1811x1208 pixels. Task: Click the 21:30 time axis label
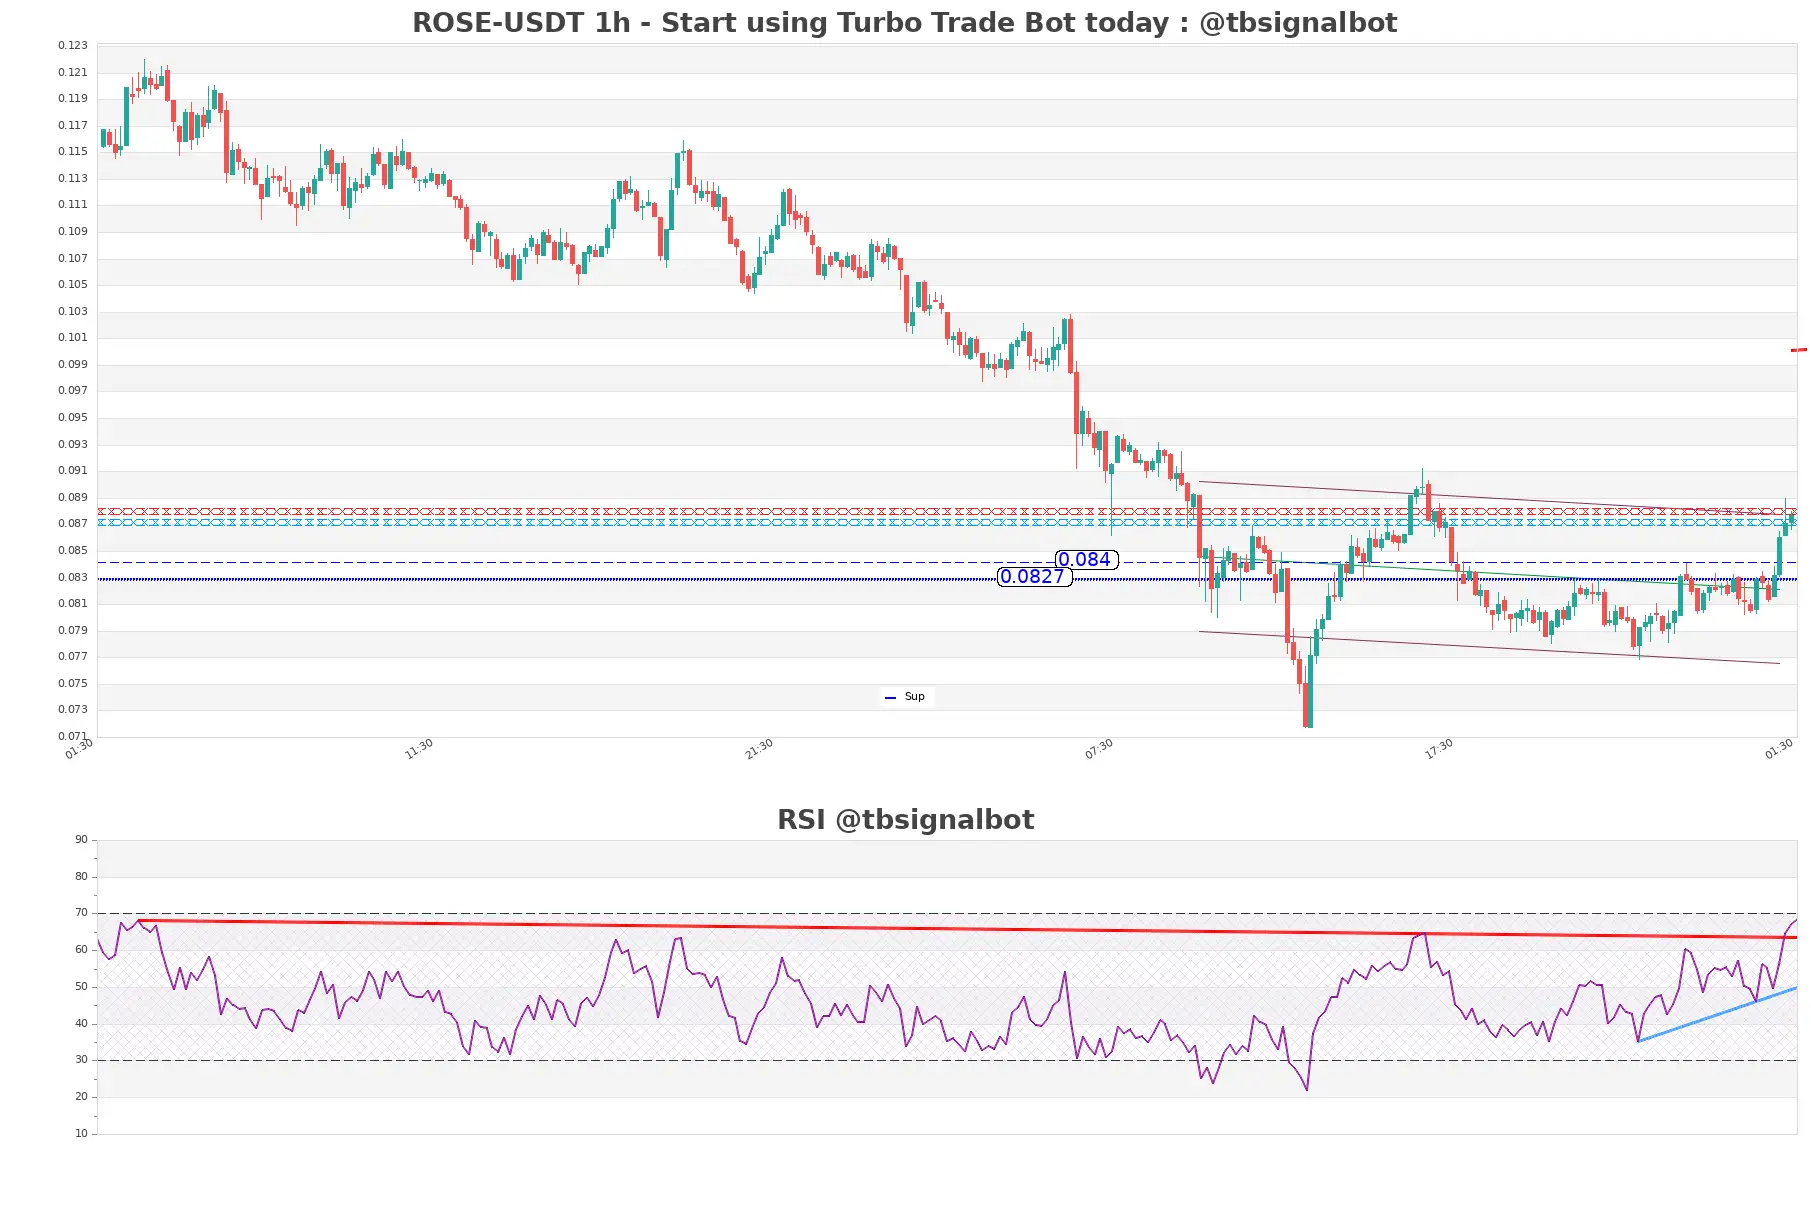[759, 749]
